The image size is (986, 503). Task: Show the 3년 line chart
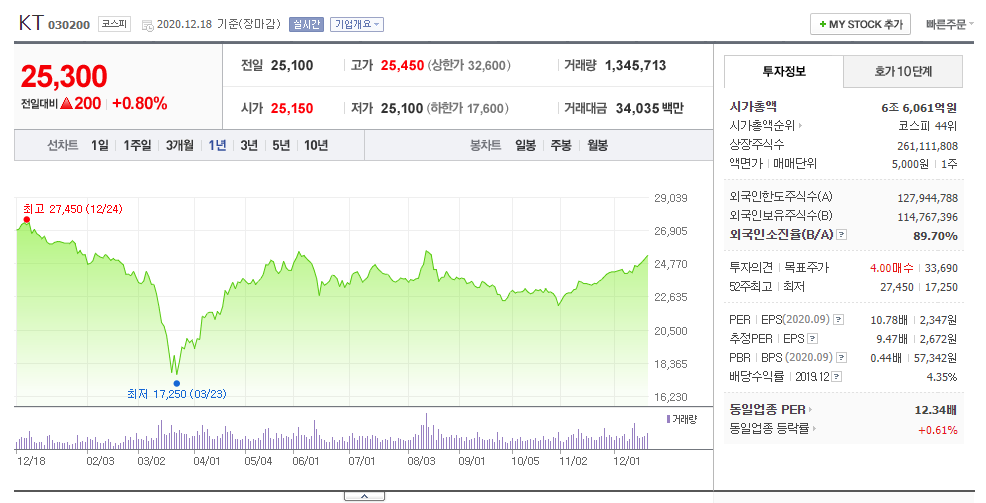pyautogui.click(x=249, y=145)
